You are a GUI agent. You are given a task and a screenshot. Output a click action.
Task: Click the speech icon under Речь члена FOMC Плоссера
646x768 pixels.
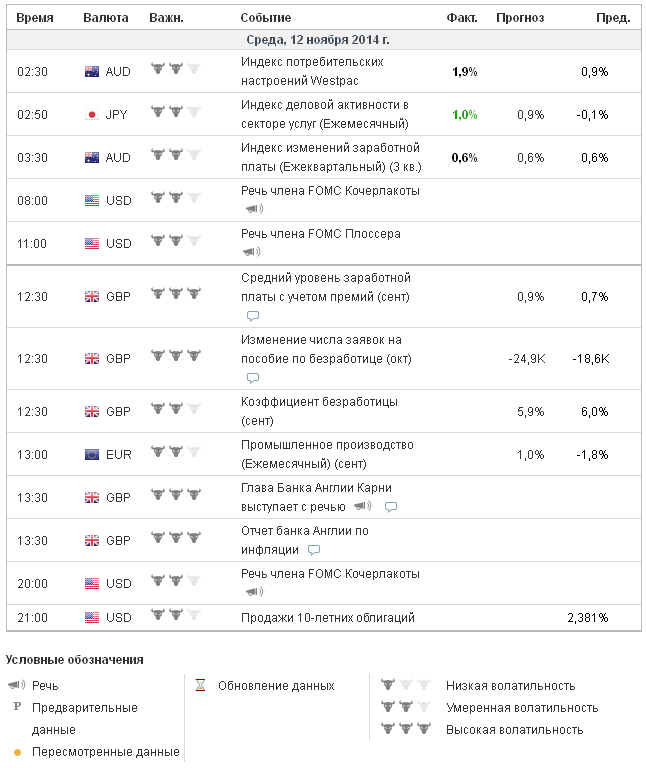251,252
